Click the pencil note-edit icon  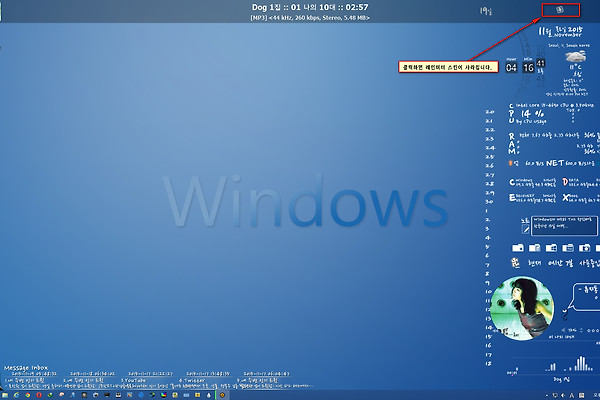tap(526, 229)
